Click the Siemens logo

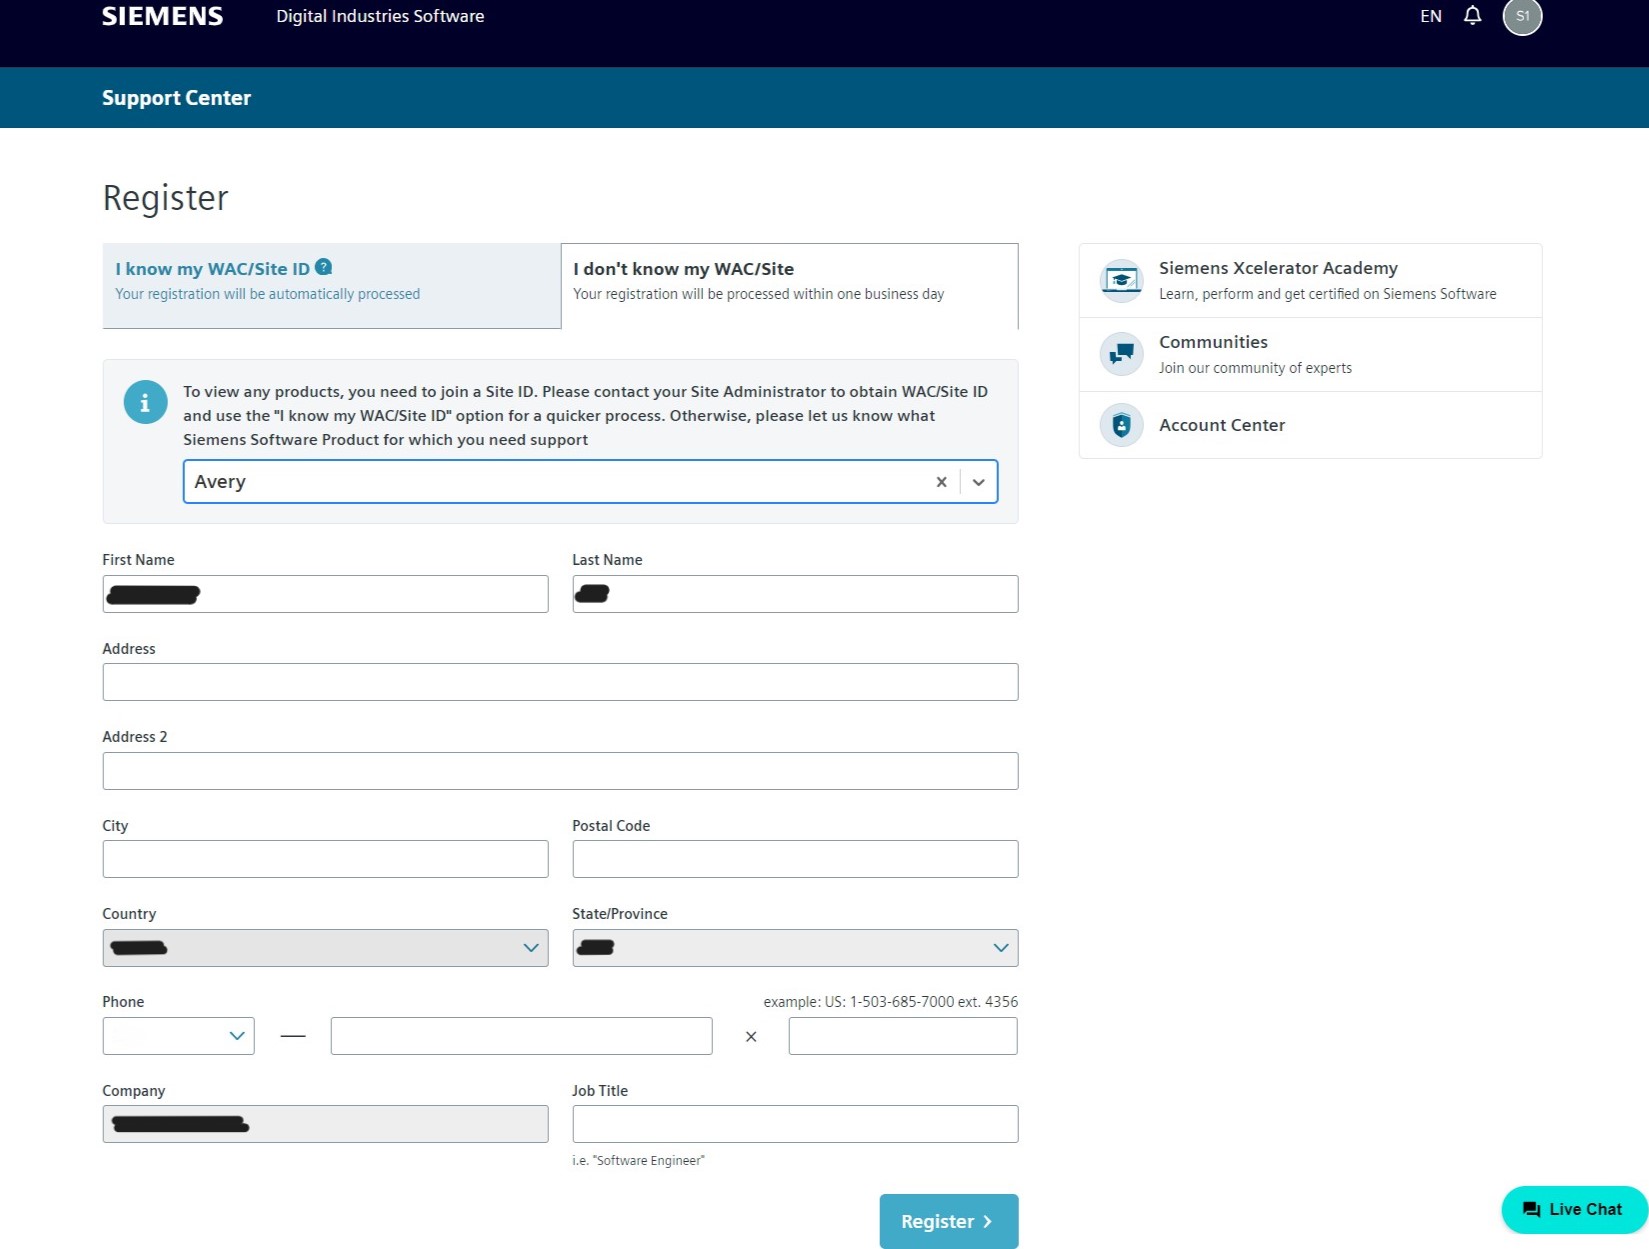pyautogui.click(x=162, y=16)
